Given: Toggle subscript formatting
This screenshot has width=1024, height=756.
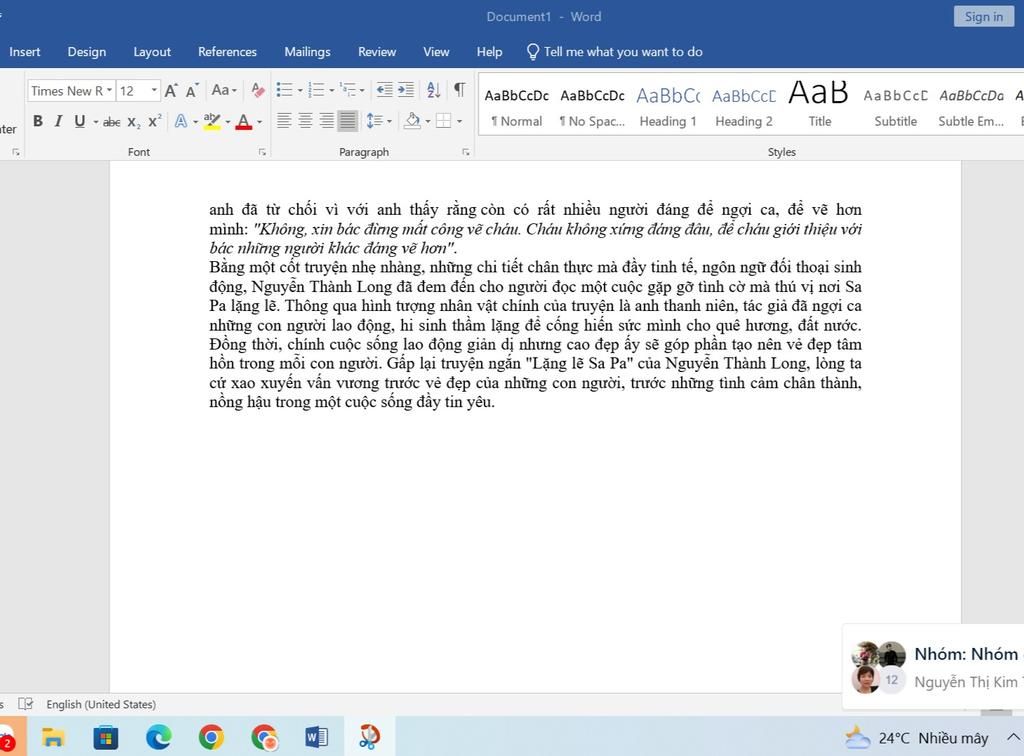Looking at the screenshot, I should pyautogui.click(x=133, y=121).
